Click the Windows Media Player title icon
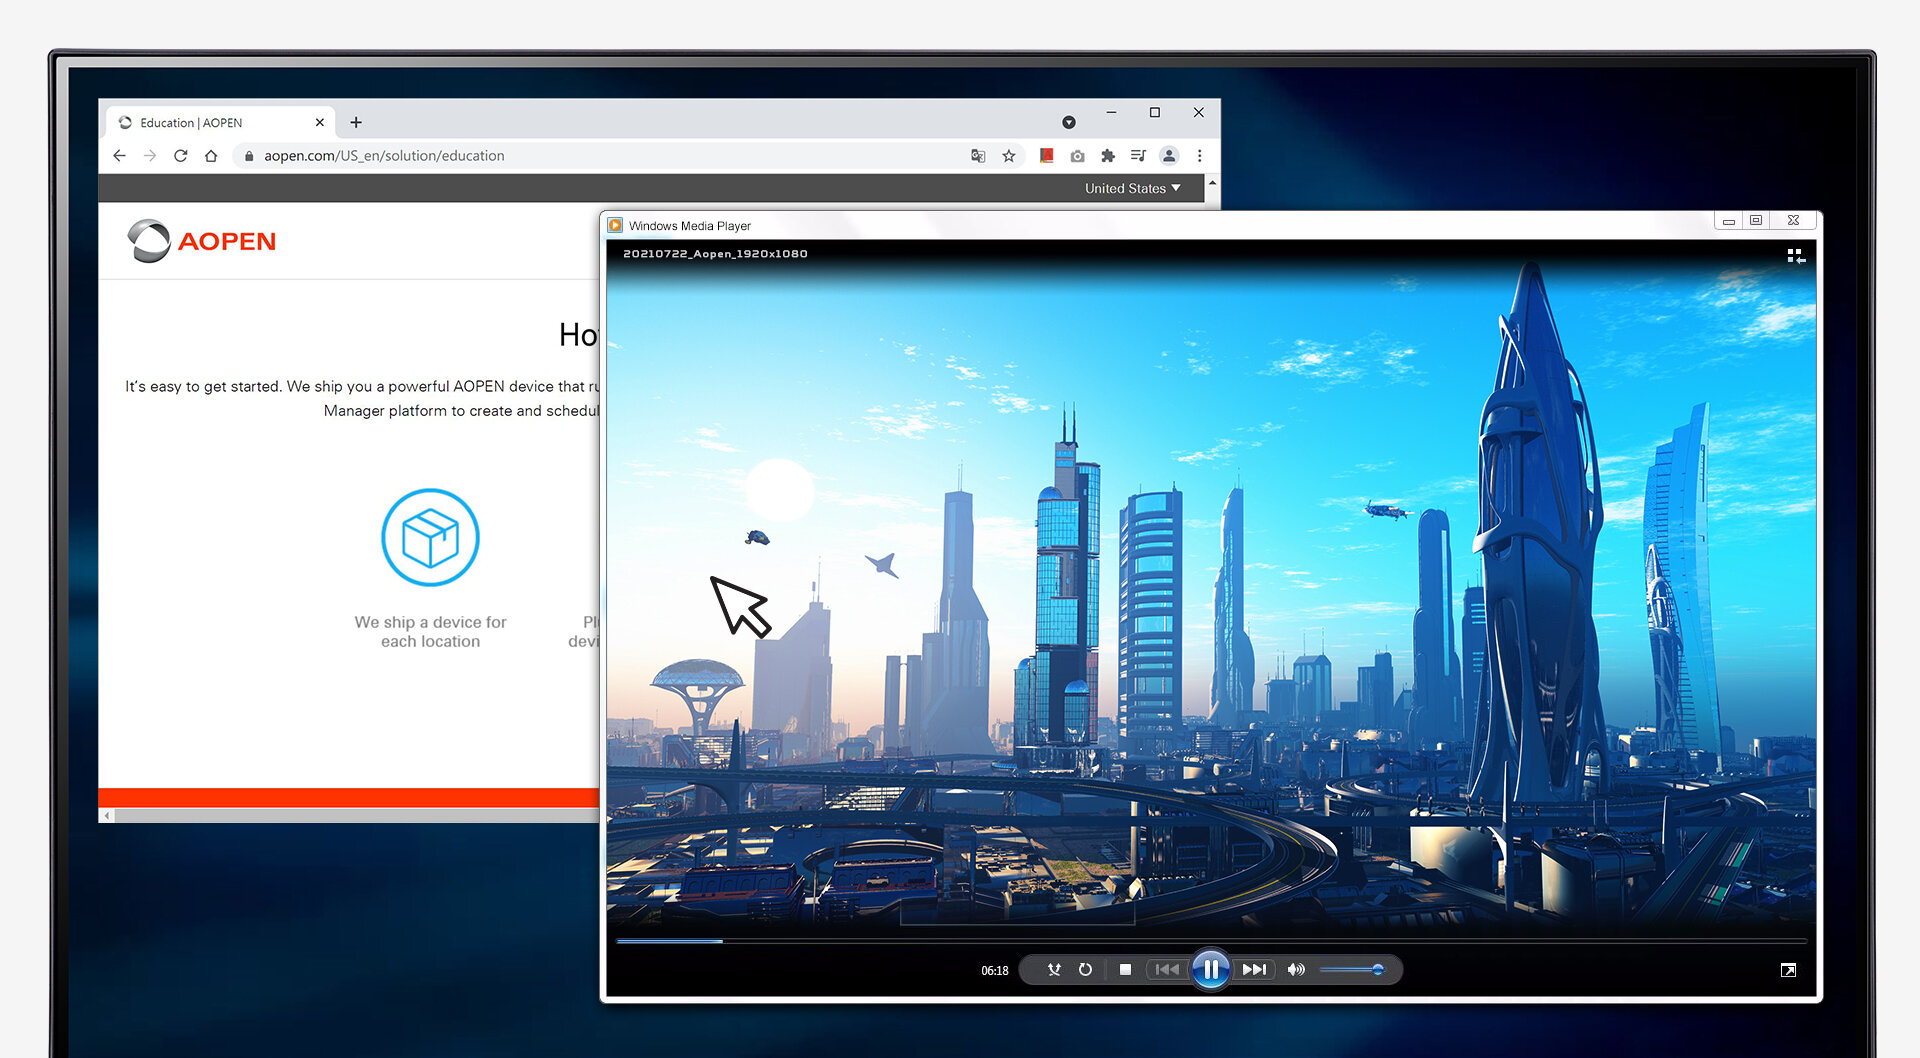 (x=615, y=225)
